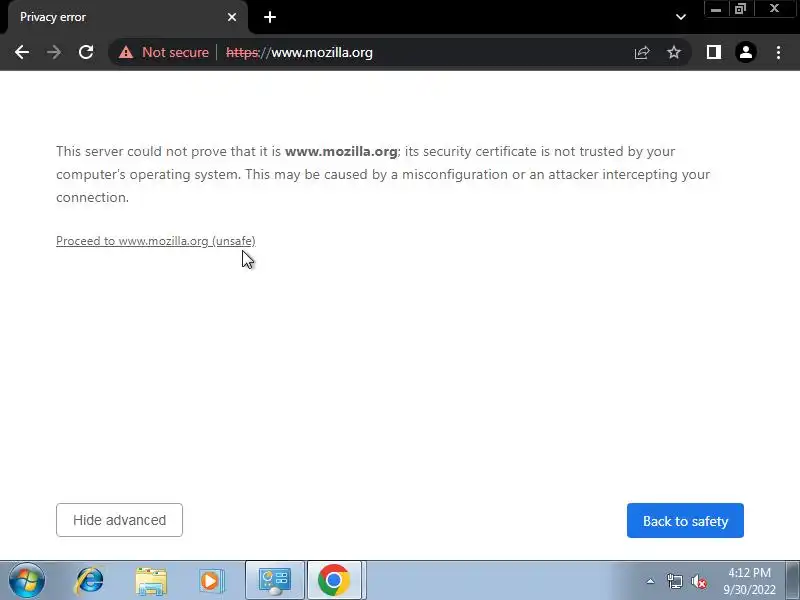Minimize the Chrome window
This screenshot has width=800, height=600.
coord(716,9)
